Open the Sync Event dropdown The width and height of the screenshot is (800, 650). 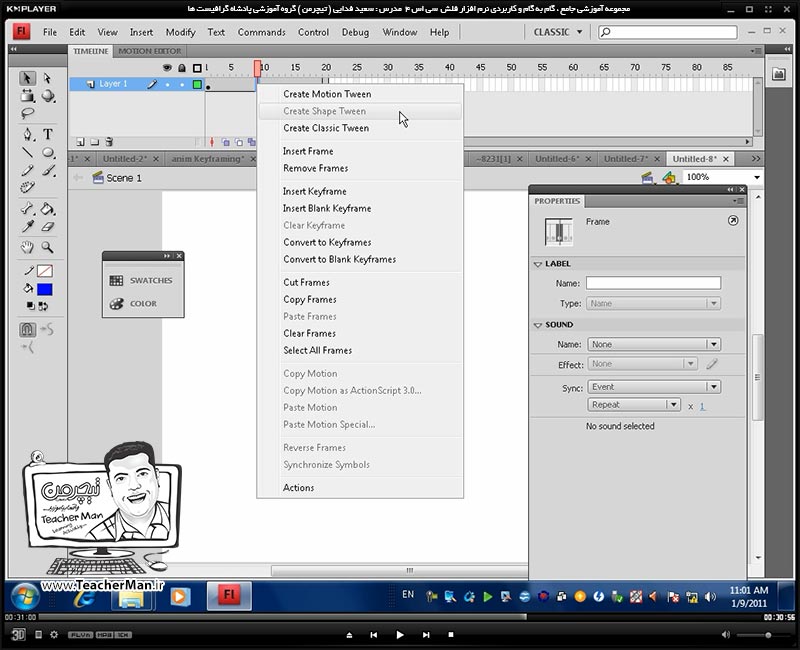pyautogui.click(x=654, y=387)
